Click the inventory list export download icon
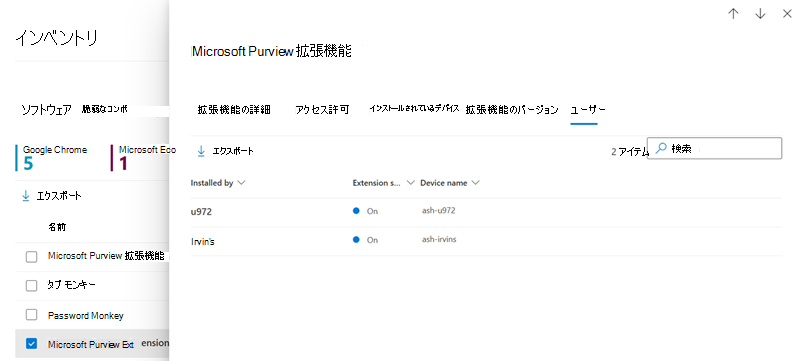 pos(26,196)
